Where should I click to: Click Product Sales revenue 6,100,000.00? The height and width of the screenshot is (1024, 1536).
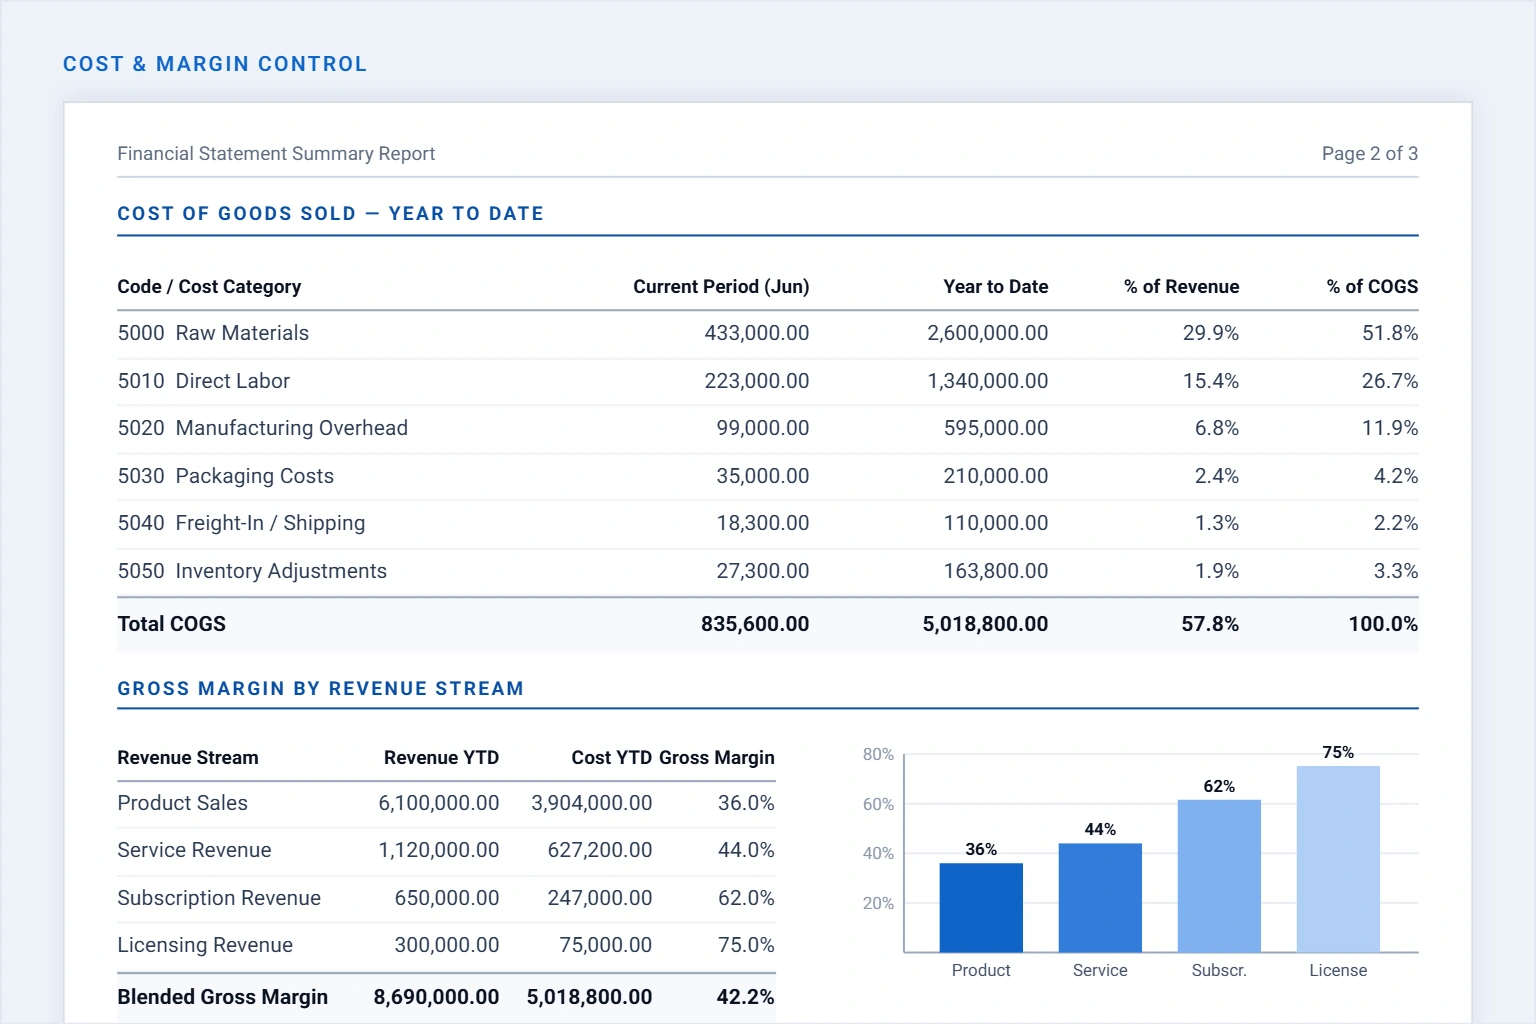(x=438, y=803)
